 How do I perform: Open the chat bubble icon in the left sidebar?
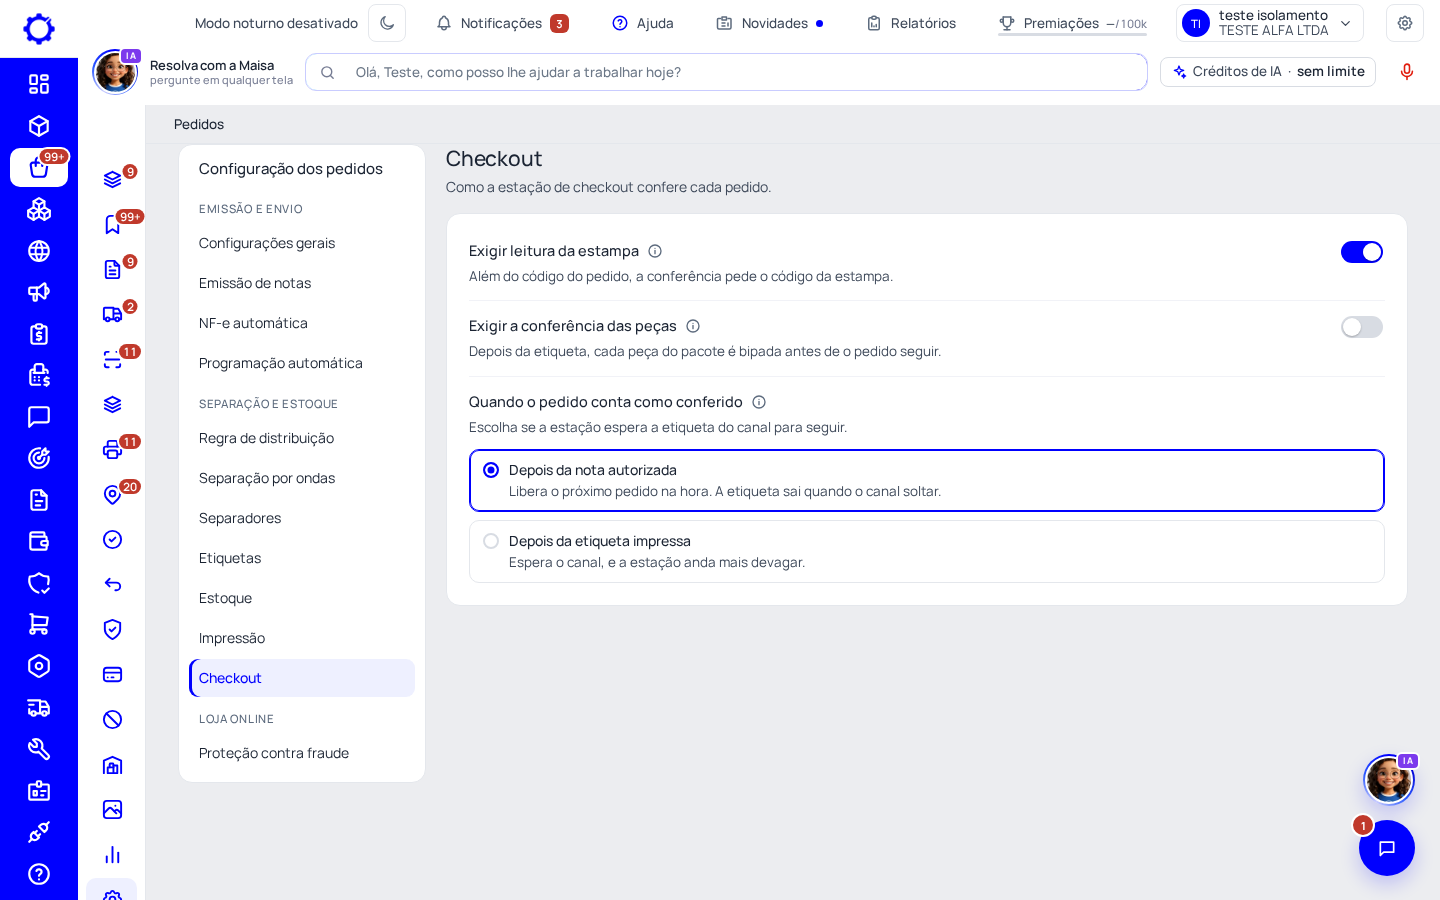click(39, 417)
